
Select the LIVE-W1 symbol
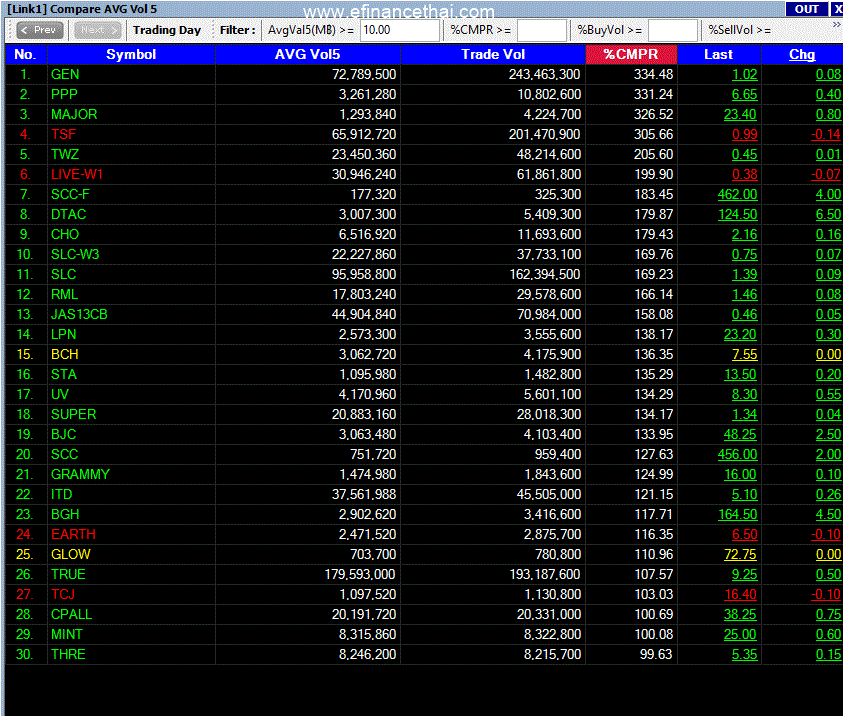pos(77,174)
